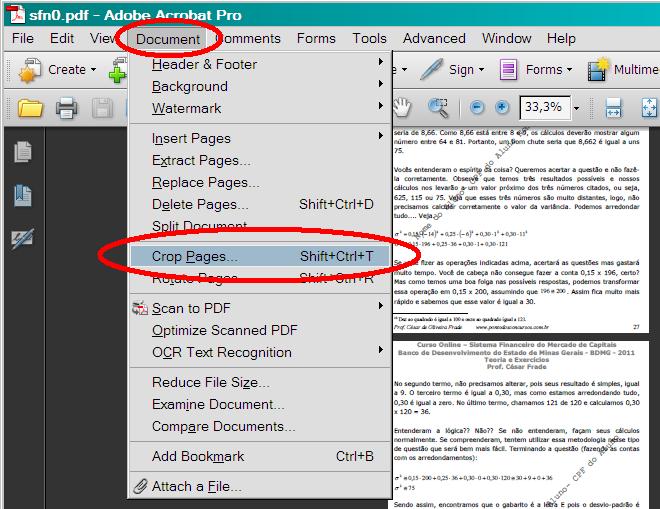
Task: Click the Forms toolbar icon
Action: click(508, 69)
